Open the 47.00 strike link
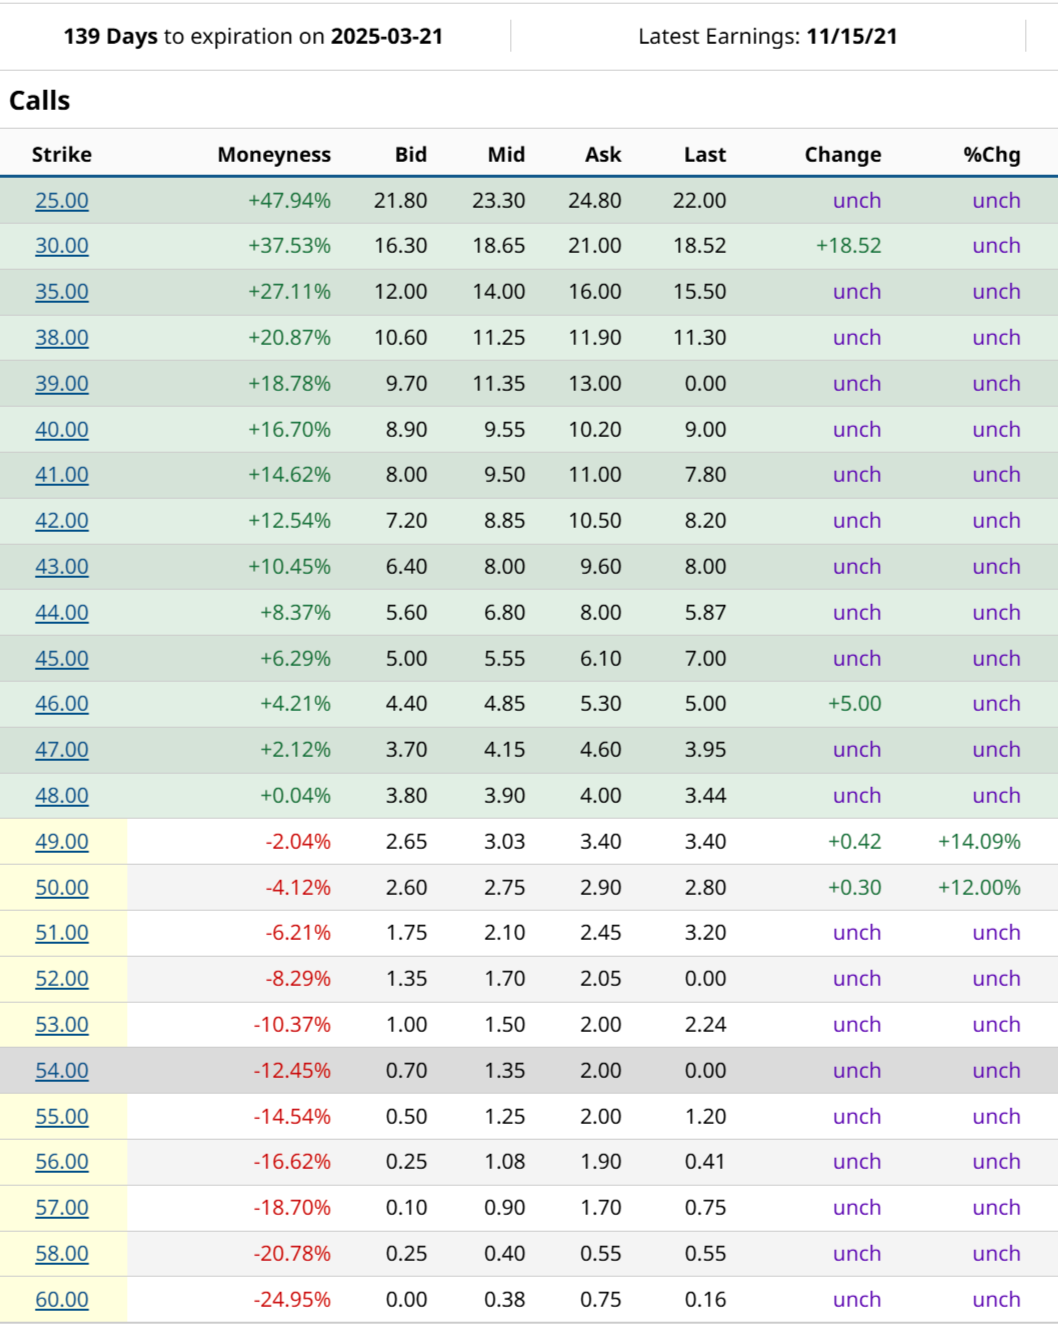 click(62, 750)
